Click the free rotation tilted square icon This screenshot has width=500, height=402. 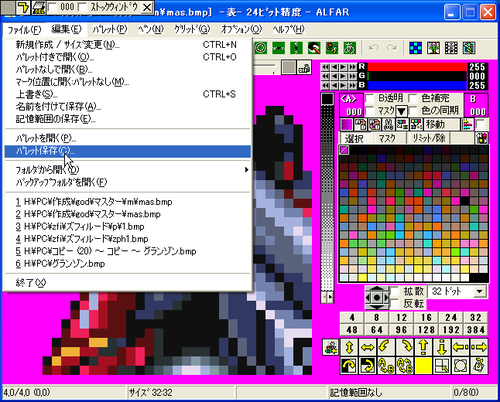point(479,366)
